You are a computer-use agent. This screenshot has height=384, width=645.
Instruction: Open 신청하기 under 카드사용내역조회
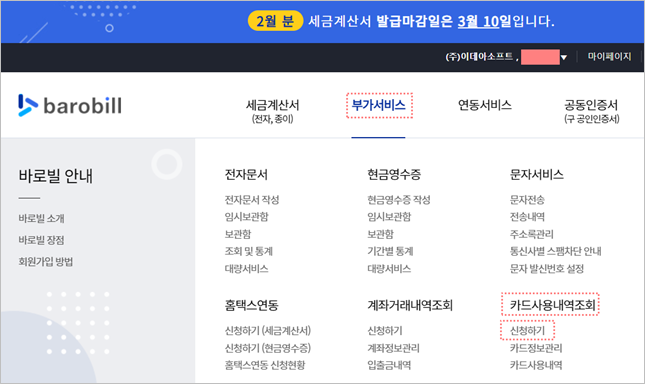pyautogui.click(x=527, y=331)
